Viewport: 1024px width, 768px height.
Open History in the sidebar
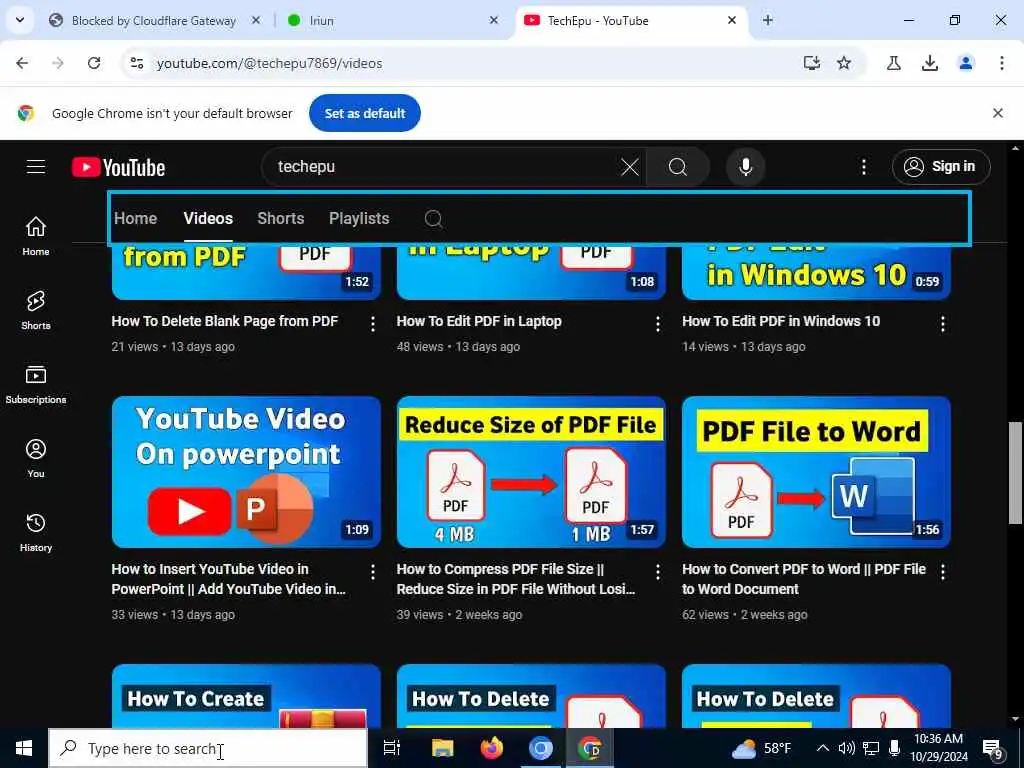[x=36, y=532]
